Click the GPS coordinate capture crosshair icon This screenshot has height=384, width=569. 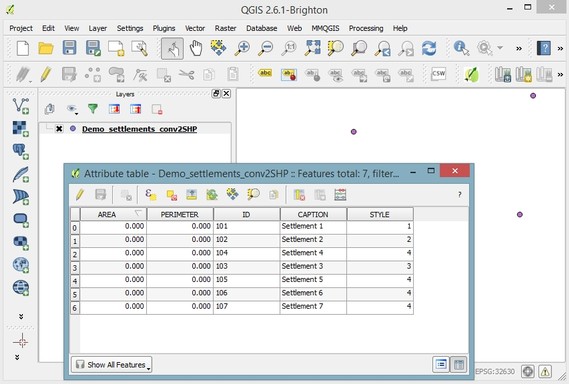coord(21,342)
